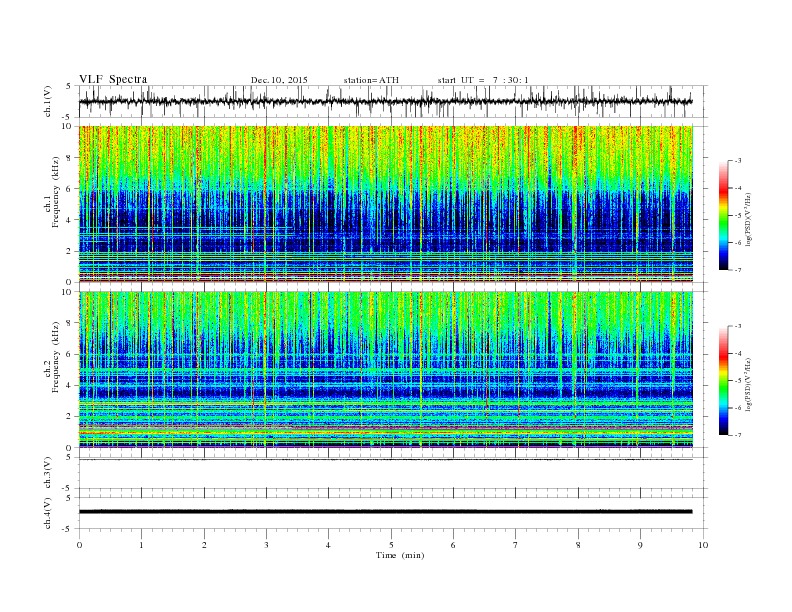Image resolution: width=792 pixels, height=612 pixels.
Task: Click the "-7" tick on ch.1 color bar
Action: pyautogui.click(x=738, y=270)
